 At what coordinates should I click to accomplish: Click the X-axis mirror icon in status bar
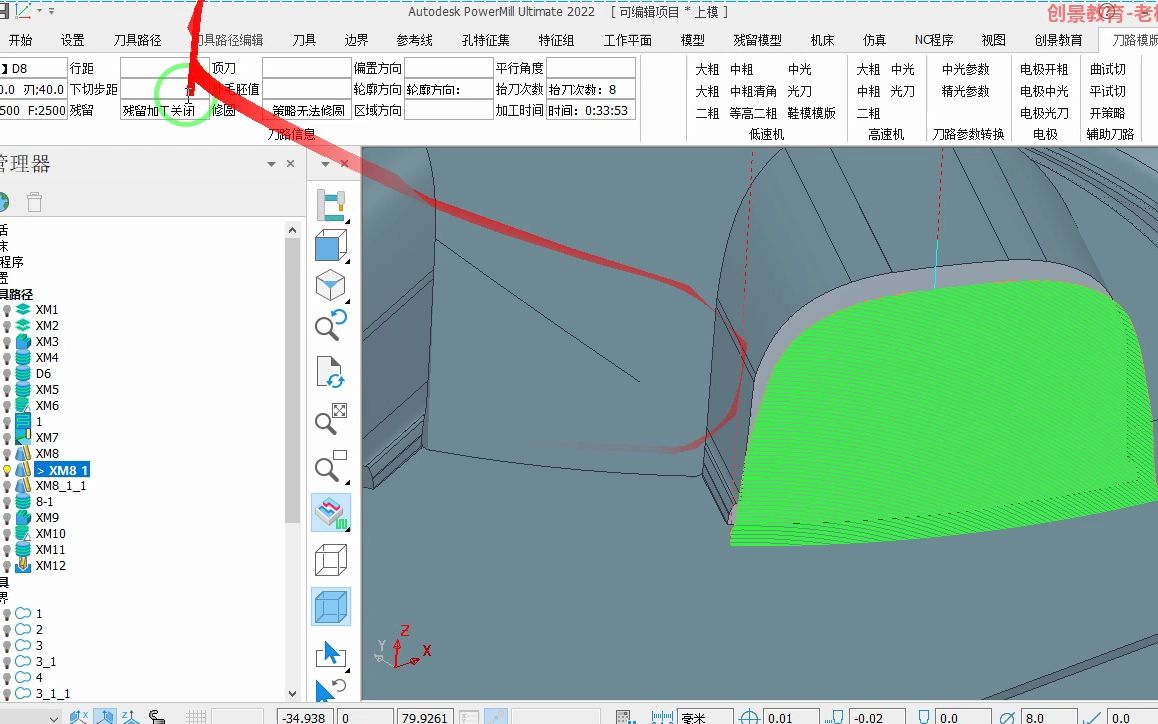(78, 717)
